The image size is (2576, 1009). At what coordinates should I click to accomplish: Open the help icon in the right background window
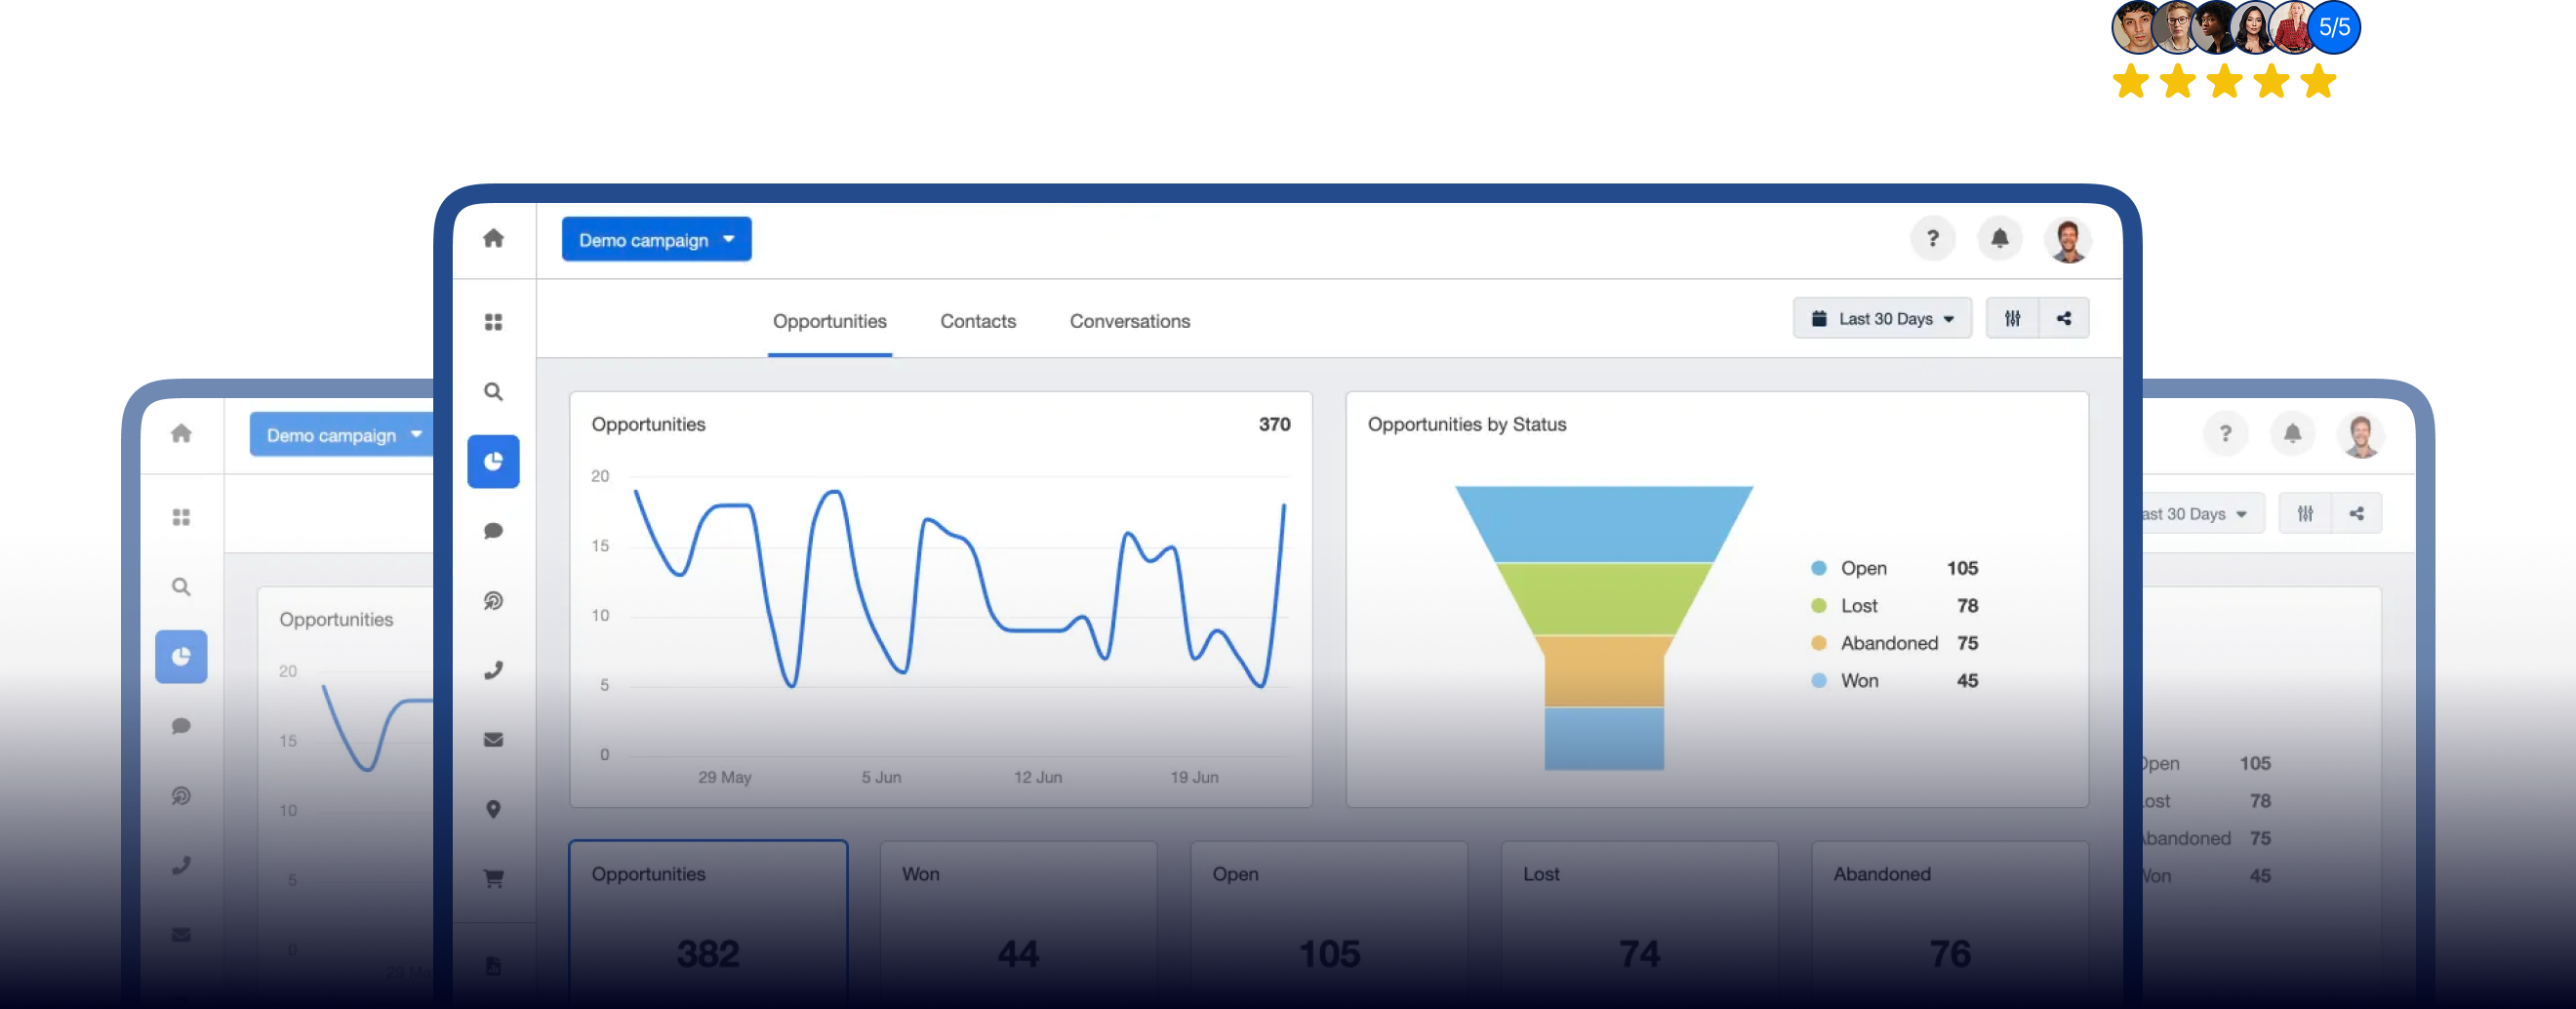coord(2225,433)
